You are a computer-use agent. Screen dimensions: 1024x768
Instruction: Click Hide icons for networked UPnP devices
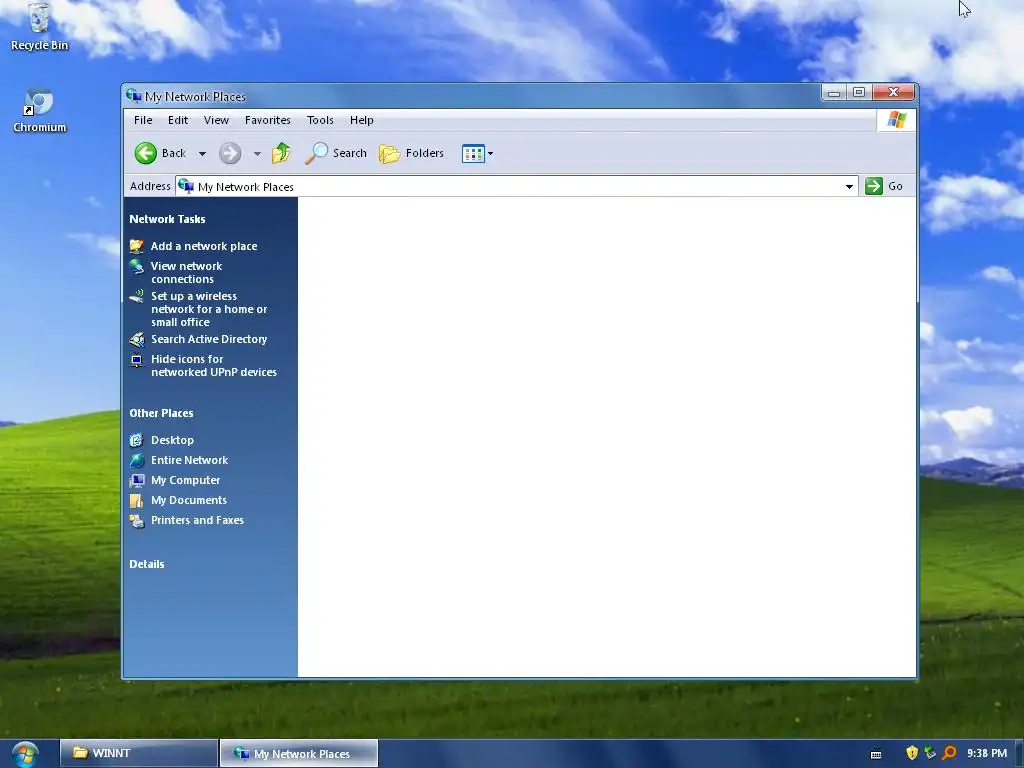[x=214, y=366]
